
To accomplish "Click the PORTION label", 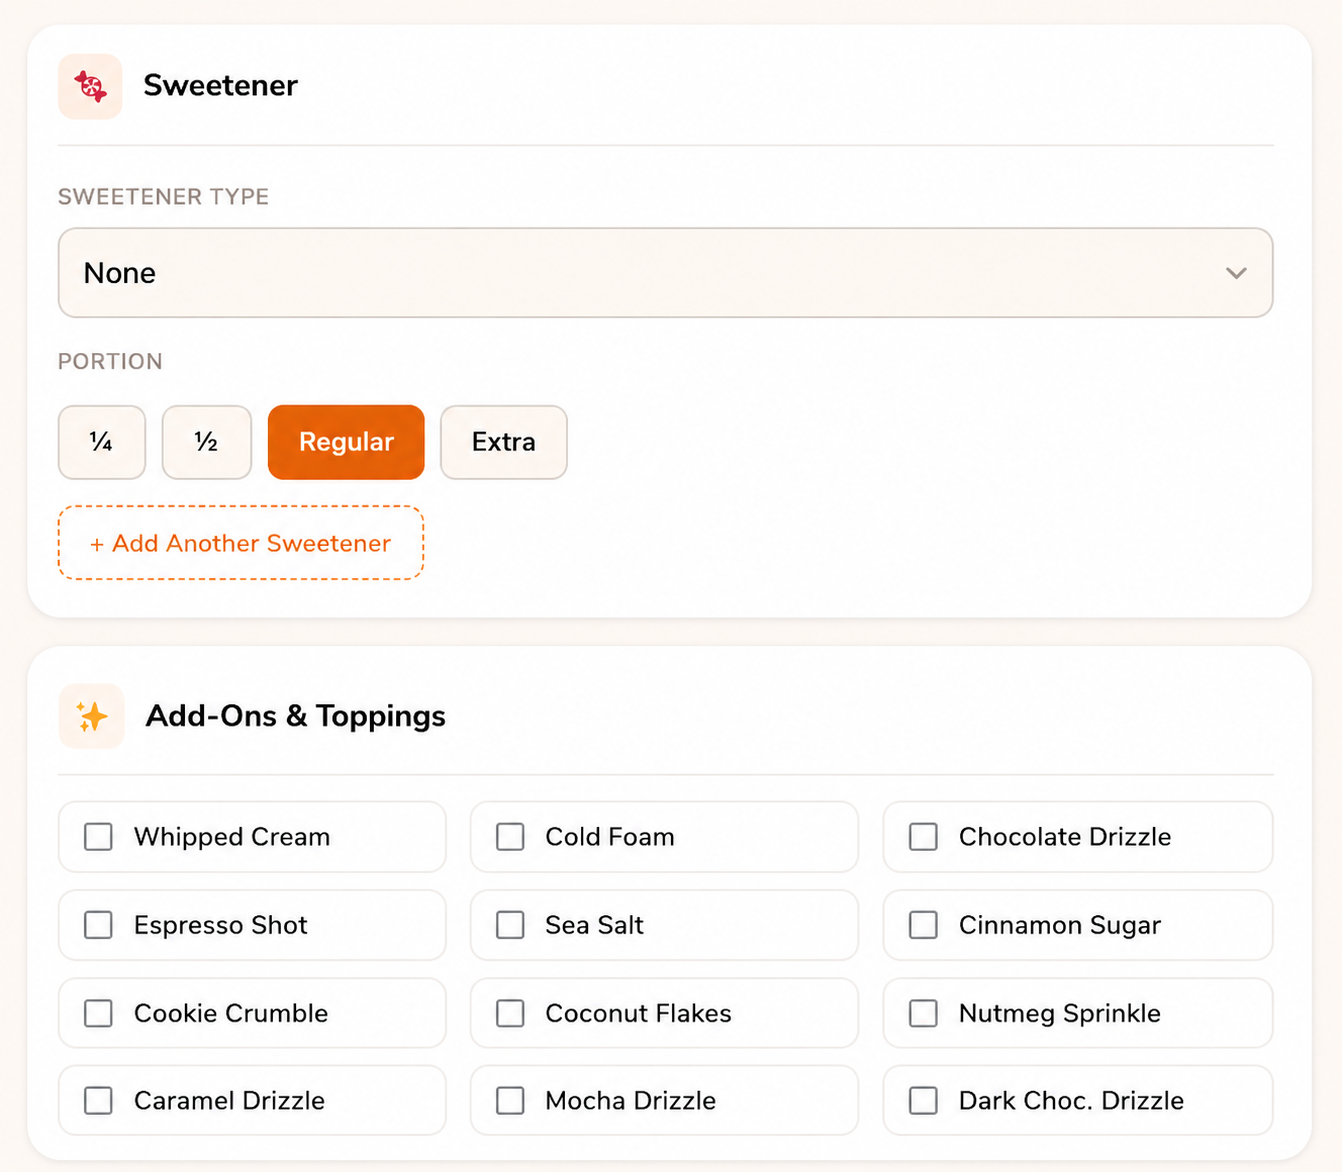I will (x=110, y=362).
